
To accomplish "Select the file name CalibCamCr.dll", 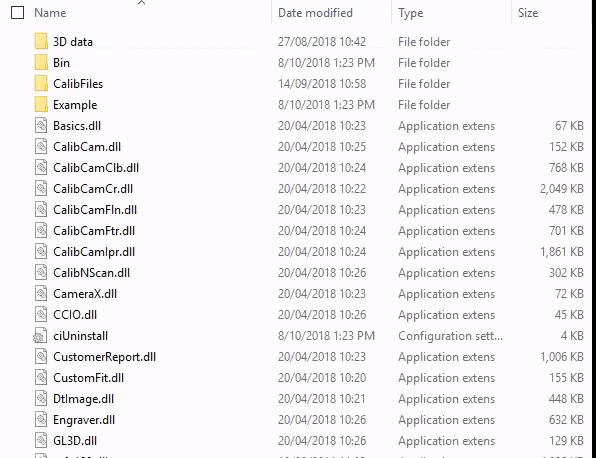I will click(x=93, y=189).
